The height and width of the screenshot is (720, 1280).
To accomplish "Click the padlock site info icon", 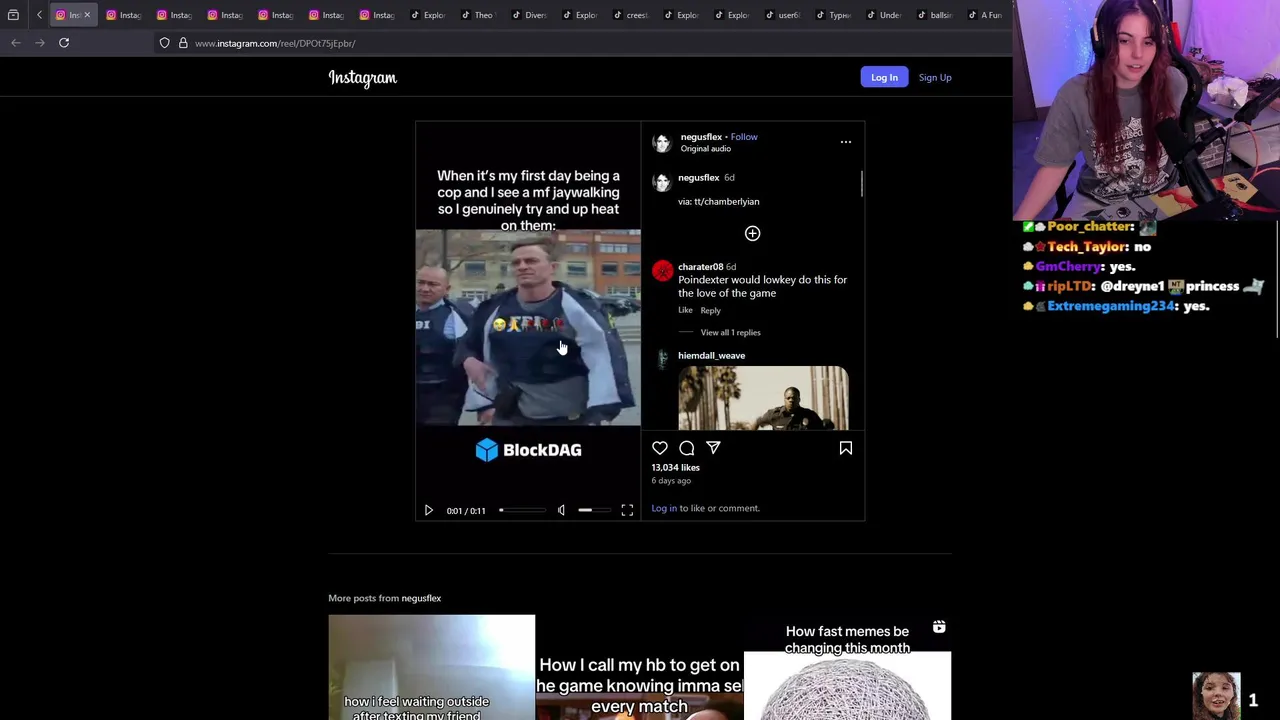I will point(183,43).
